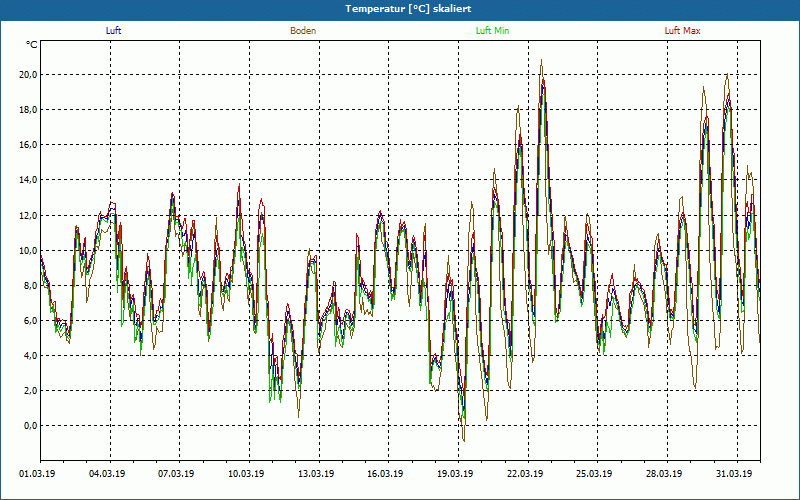Click the 16,0 y-axis value
Image resolution: width=800 pixels, height=500 pixels.
(29, 145)
